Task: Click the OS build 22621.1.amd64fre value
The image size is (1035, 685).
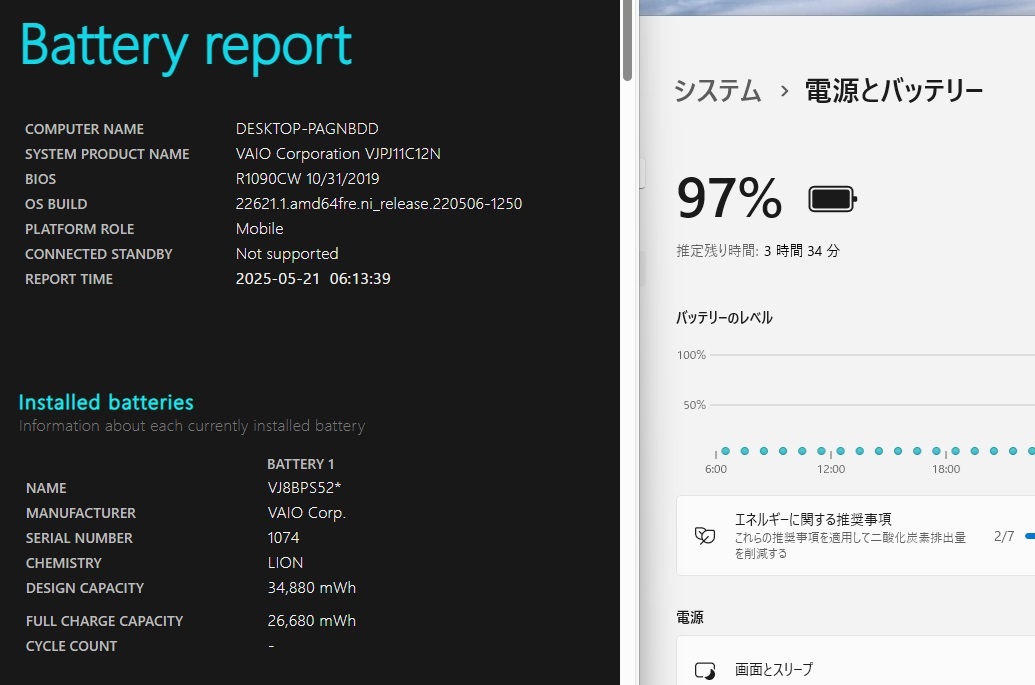Action: 379,204
